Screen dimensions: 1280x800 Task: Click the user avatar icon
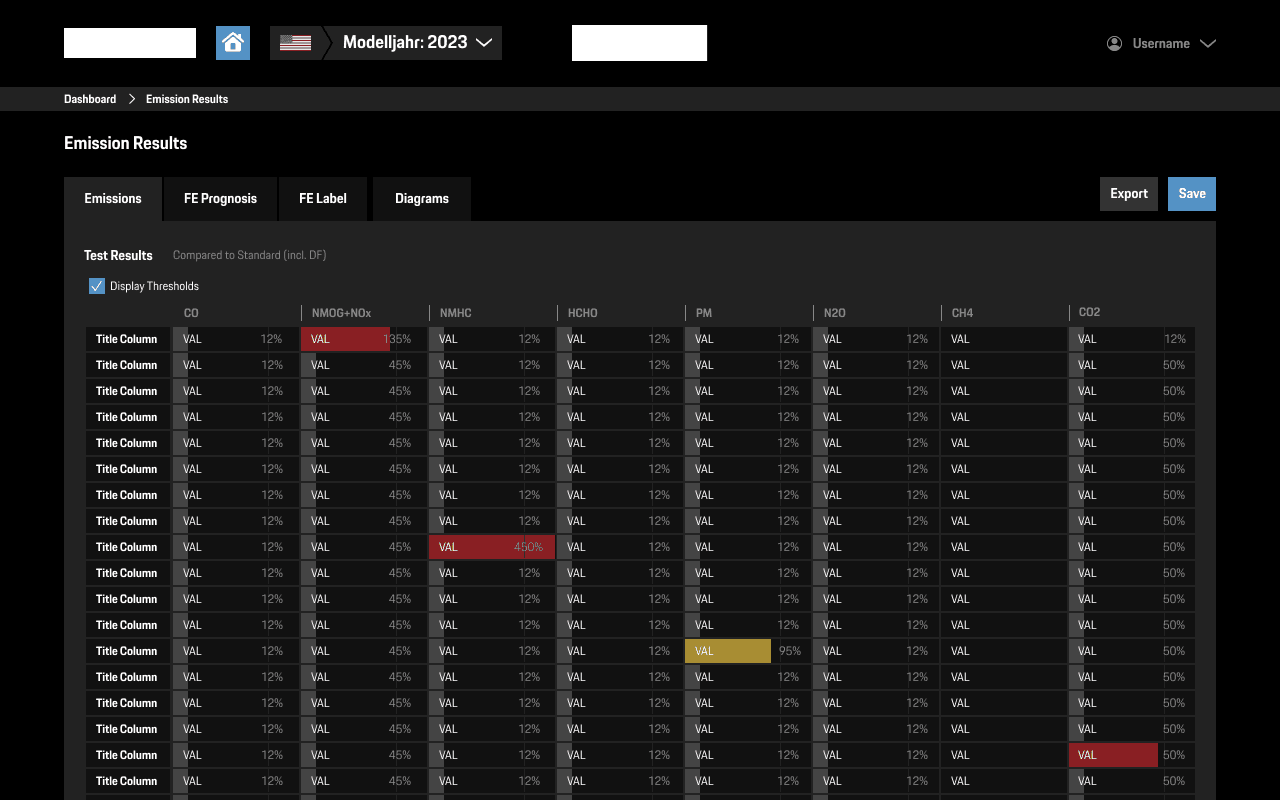coord(1113,43)
